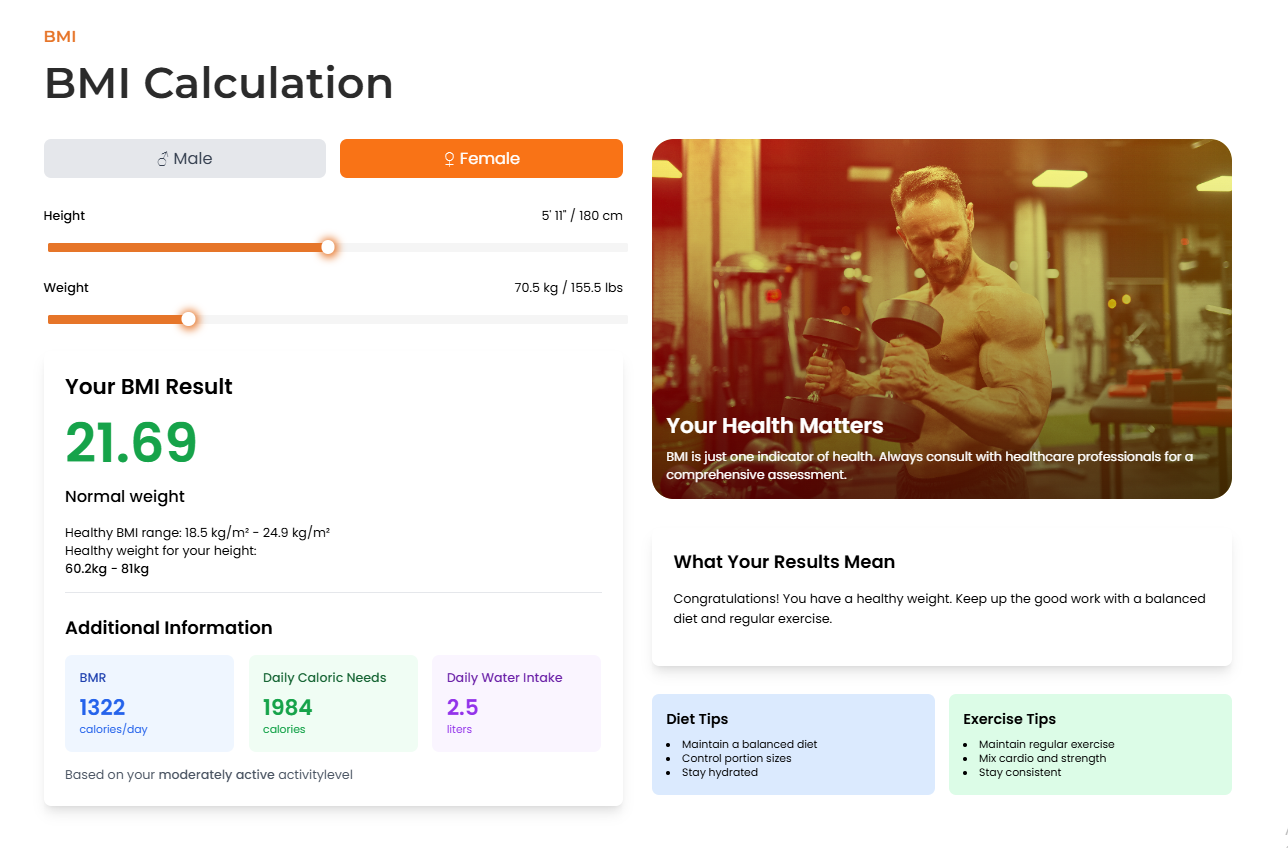Screen dimensions: 1288x848
Task: Click the Normal weight status label
Action: (125, 497)
